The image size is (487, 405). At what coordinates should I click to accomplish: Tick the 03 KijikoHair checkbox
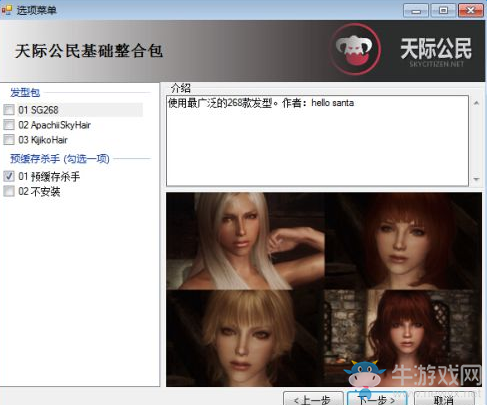[9, 139]
